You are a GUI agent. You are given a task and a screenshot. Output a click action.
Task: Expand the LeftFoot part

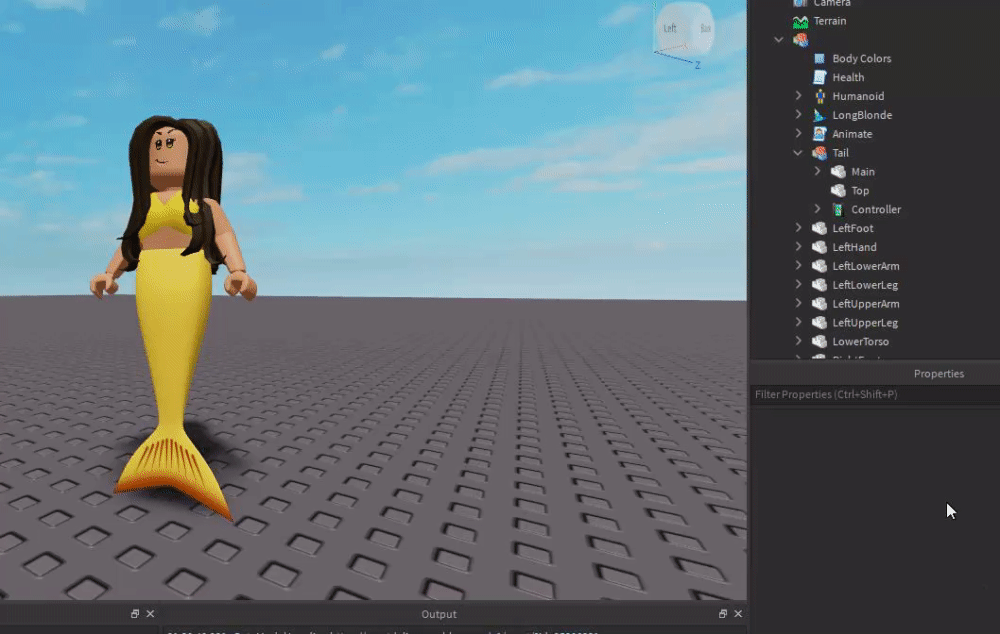(x=798, y=228)
